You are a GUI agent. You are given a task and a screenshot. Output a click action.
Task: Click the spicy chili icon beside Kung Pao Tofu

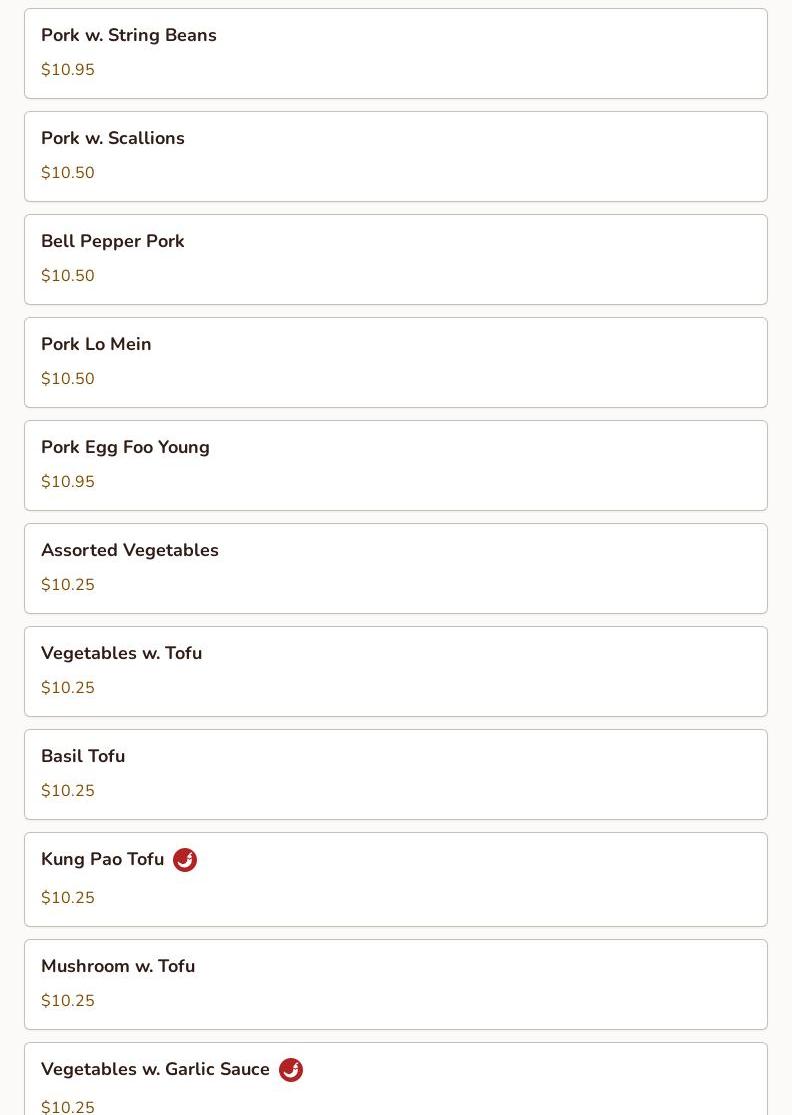[185, 860]
